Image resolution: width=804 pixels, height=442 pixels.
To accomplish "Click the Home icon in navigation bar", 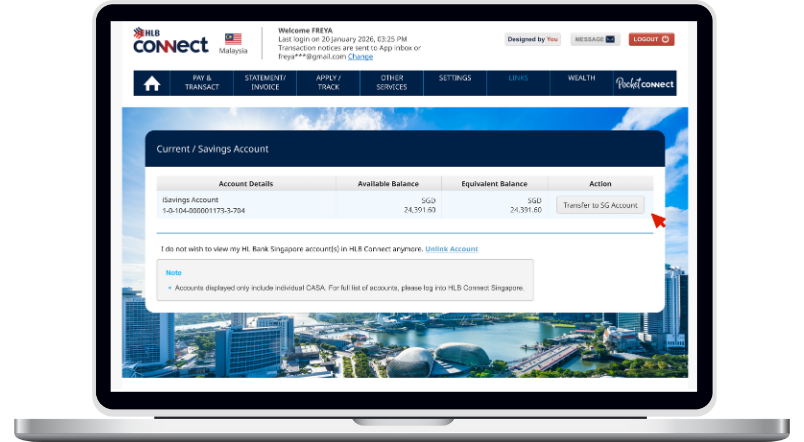I will 152,84.
